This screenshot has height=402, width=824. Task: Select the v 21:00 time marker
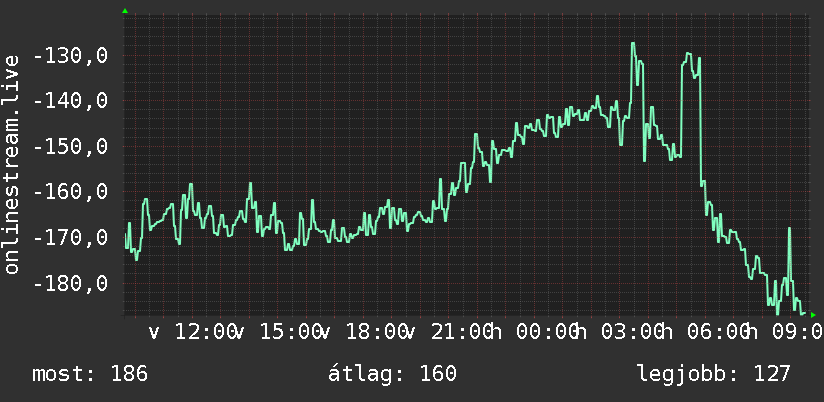pos(449,332)
